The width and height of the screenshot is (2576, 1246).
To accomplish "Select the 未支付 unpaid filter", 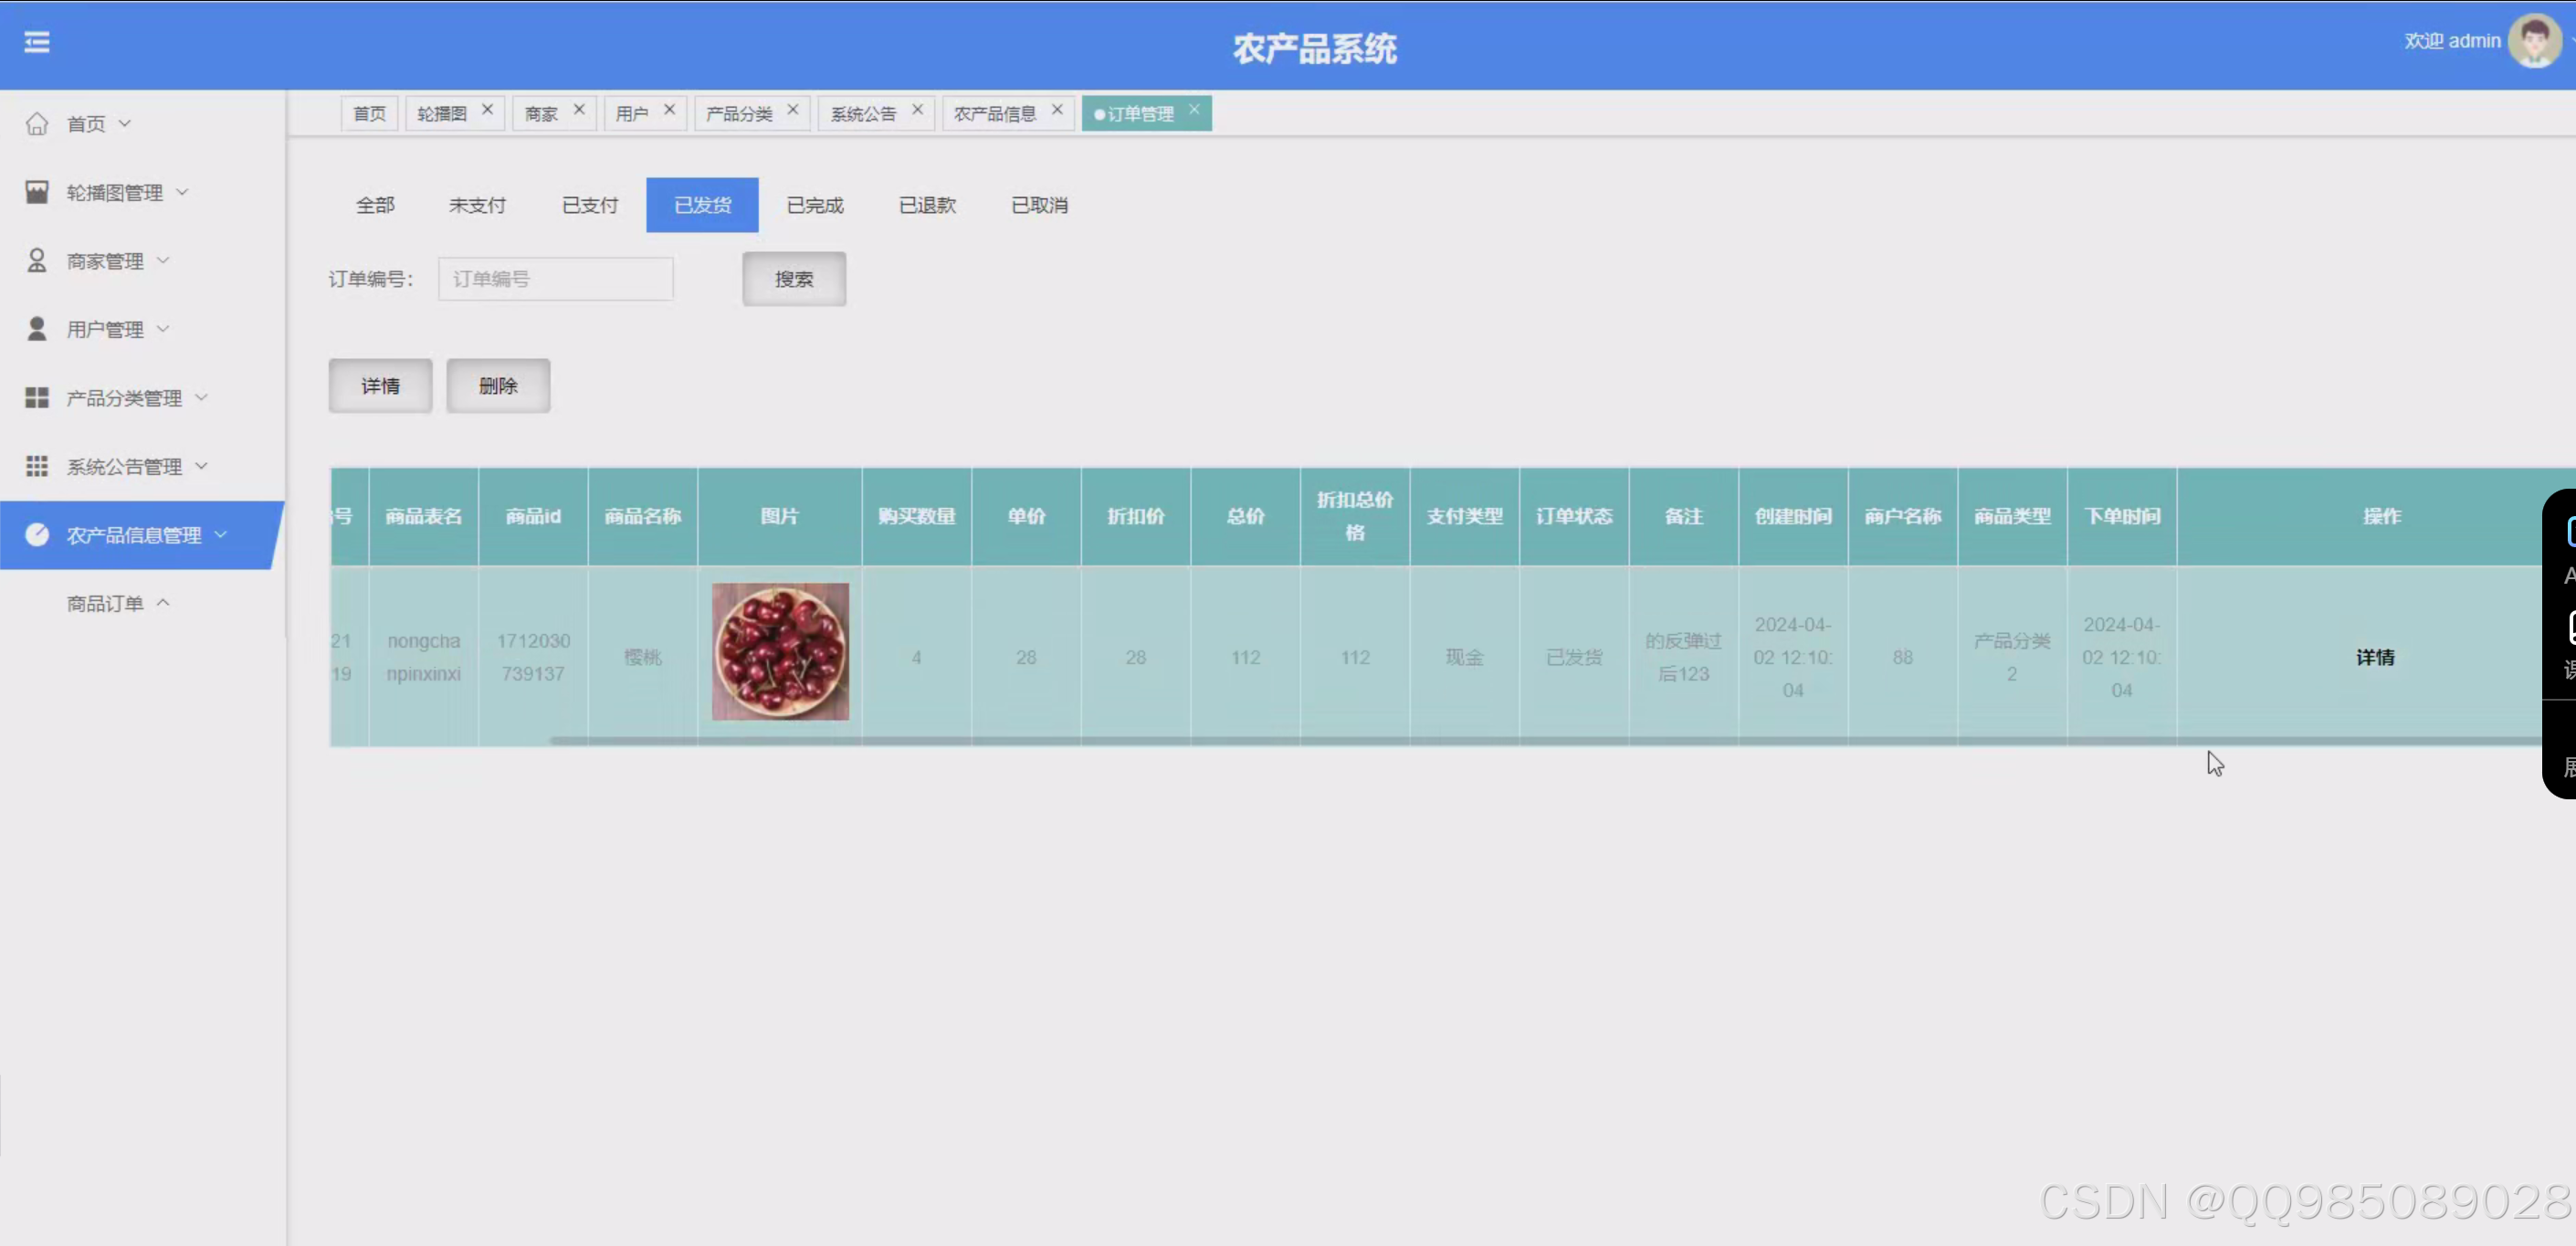I will (477, 204).
